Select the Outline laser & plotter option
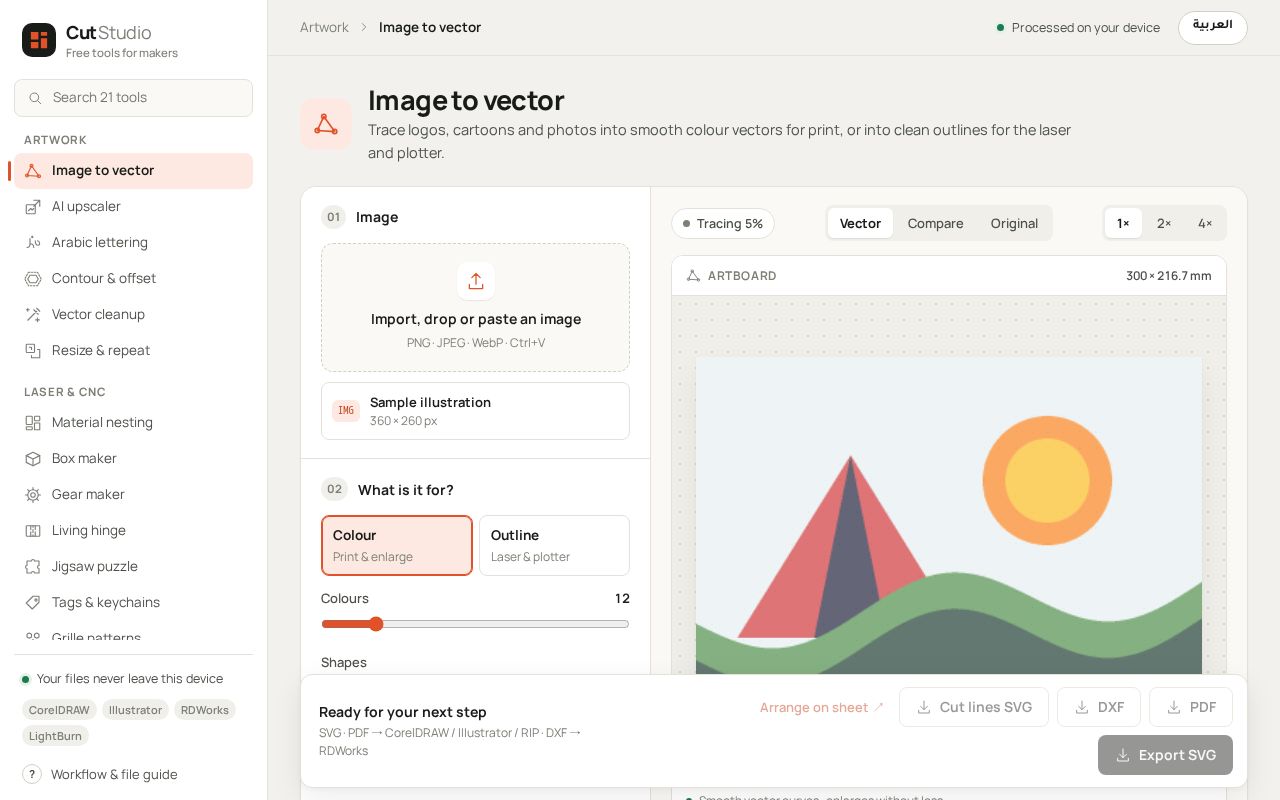Image resolution: width=1280 pixels, height=800 pixels. [x=554, y=545]
